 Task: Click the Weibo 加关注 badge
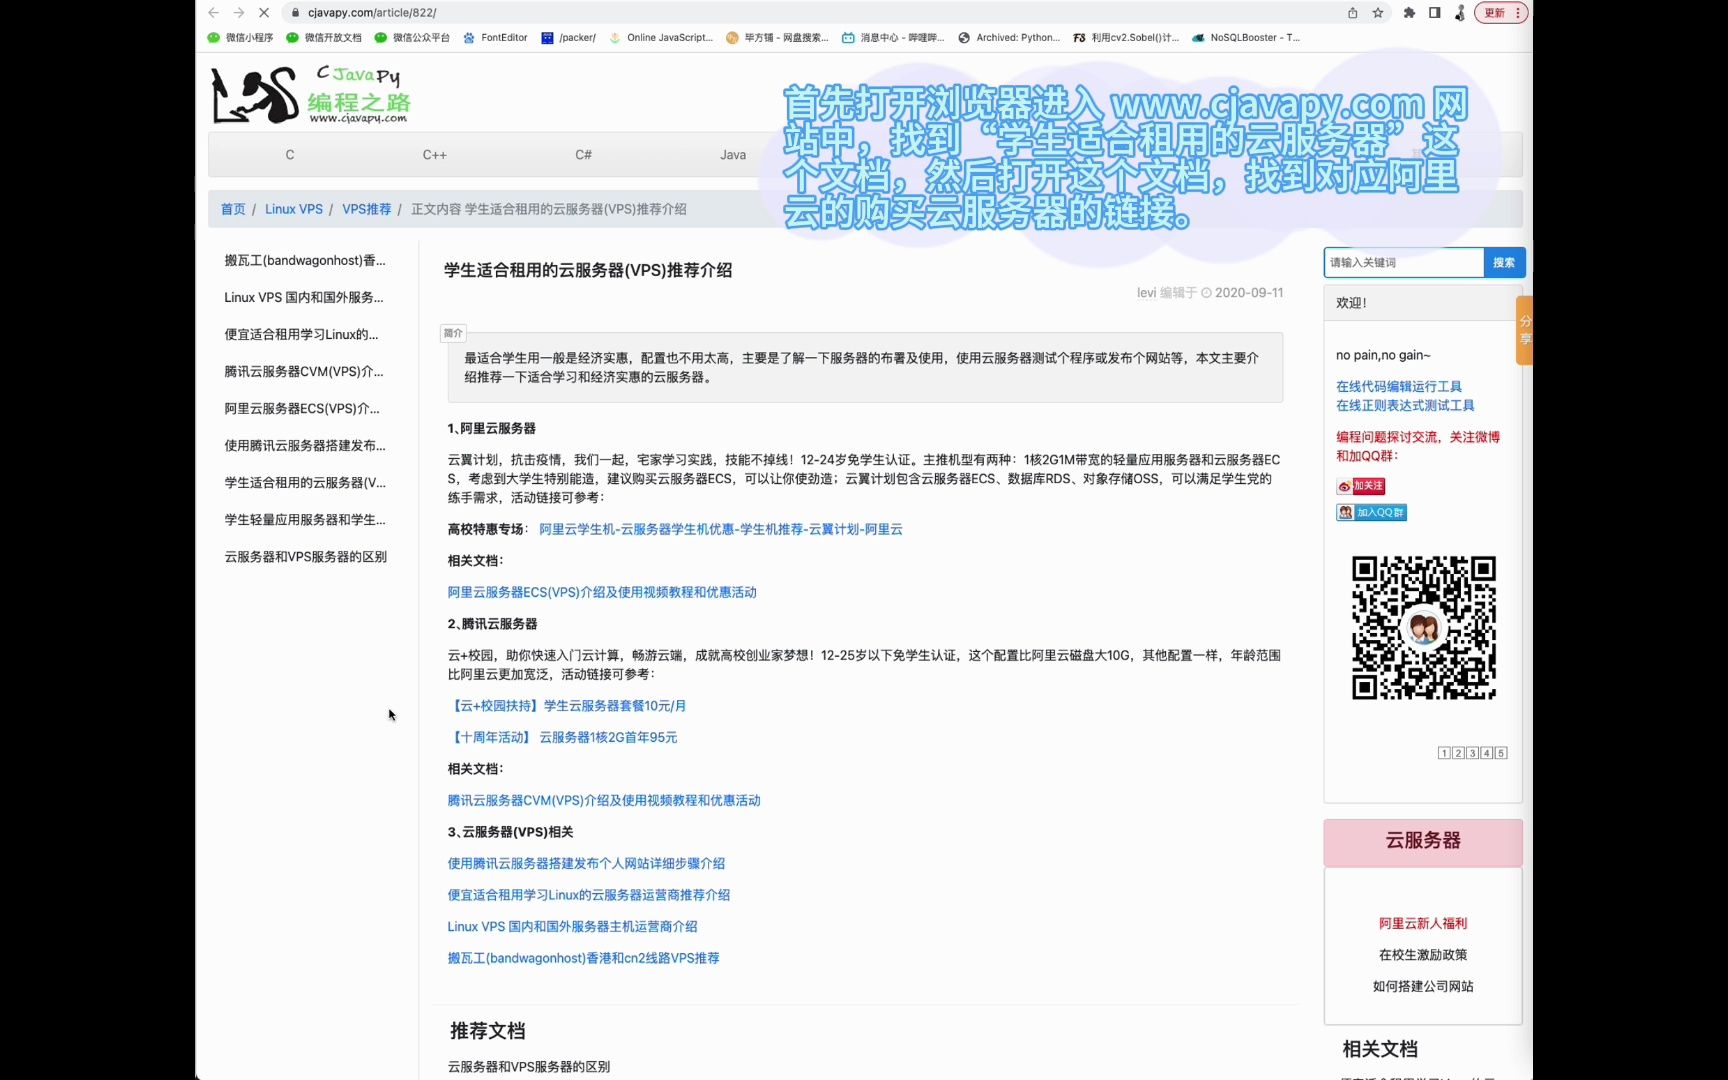pos(1360,486)
